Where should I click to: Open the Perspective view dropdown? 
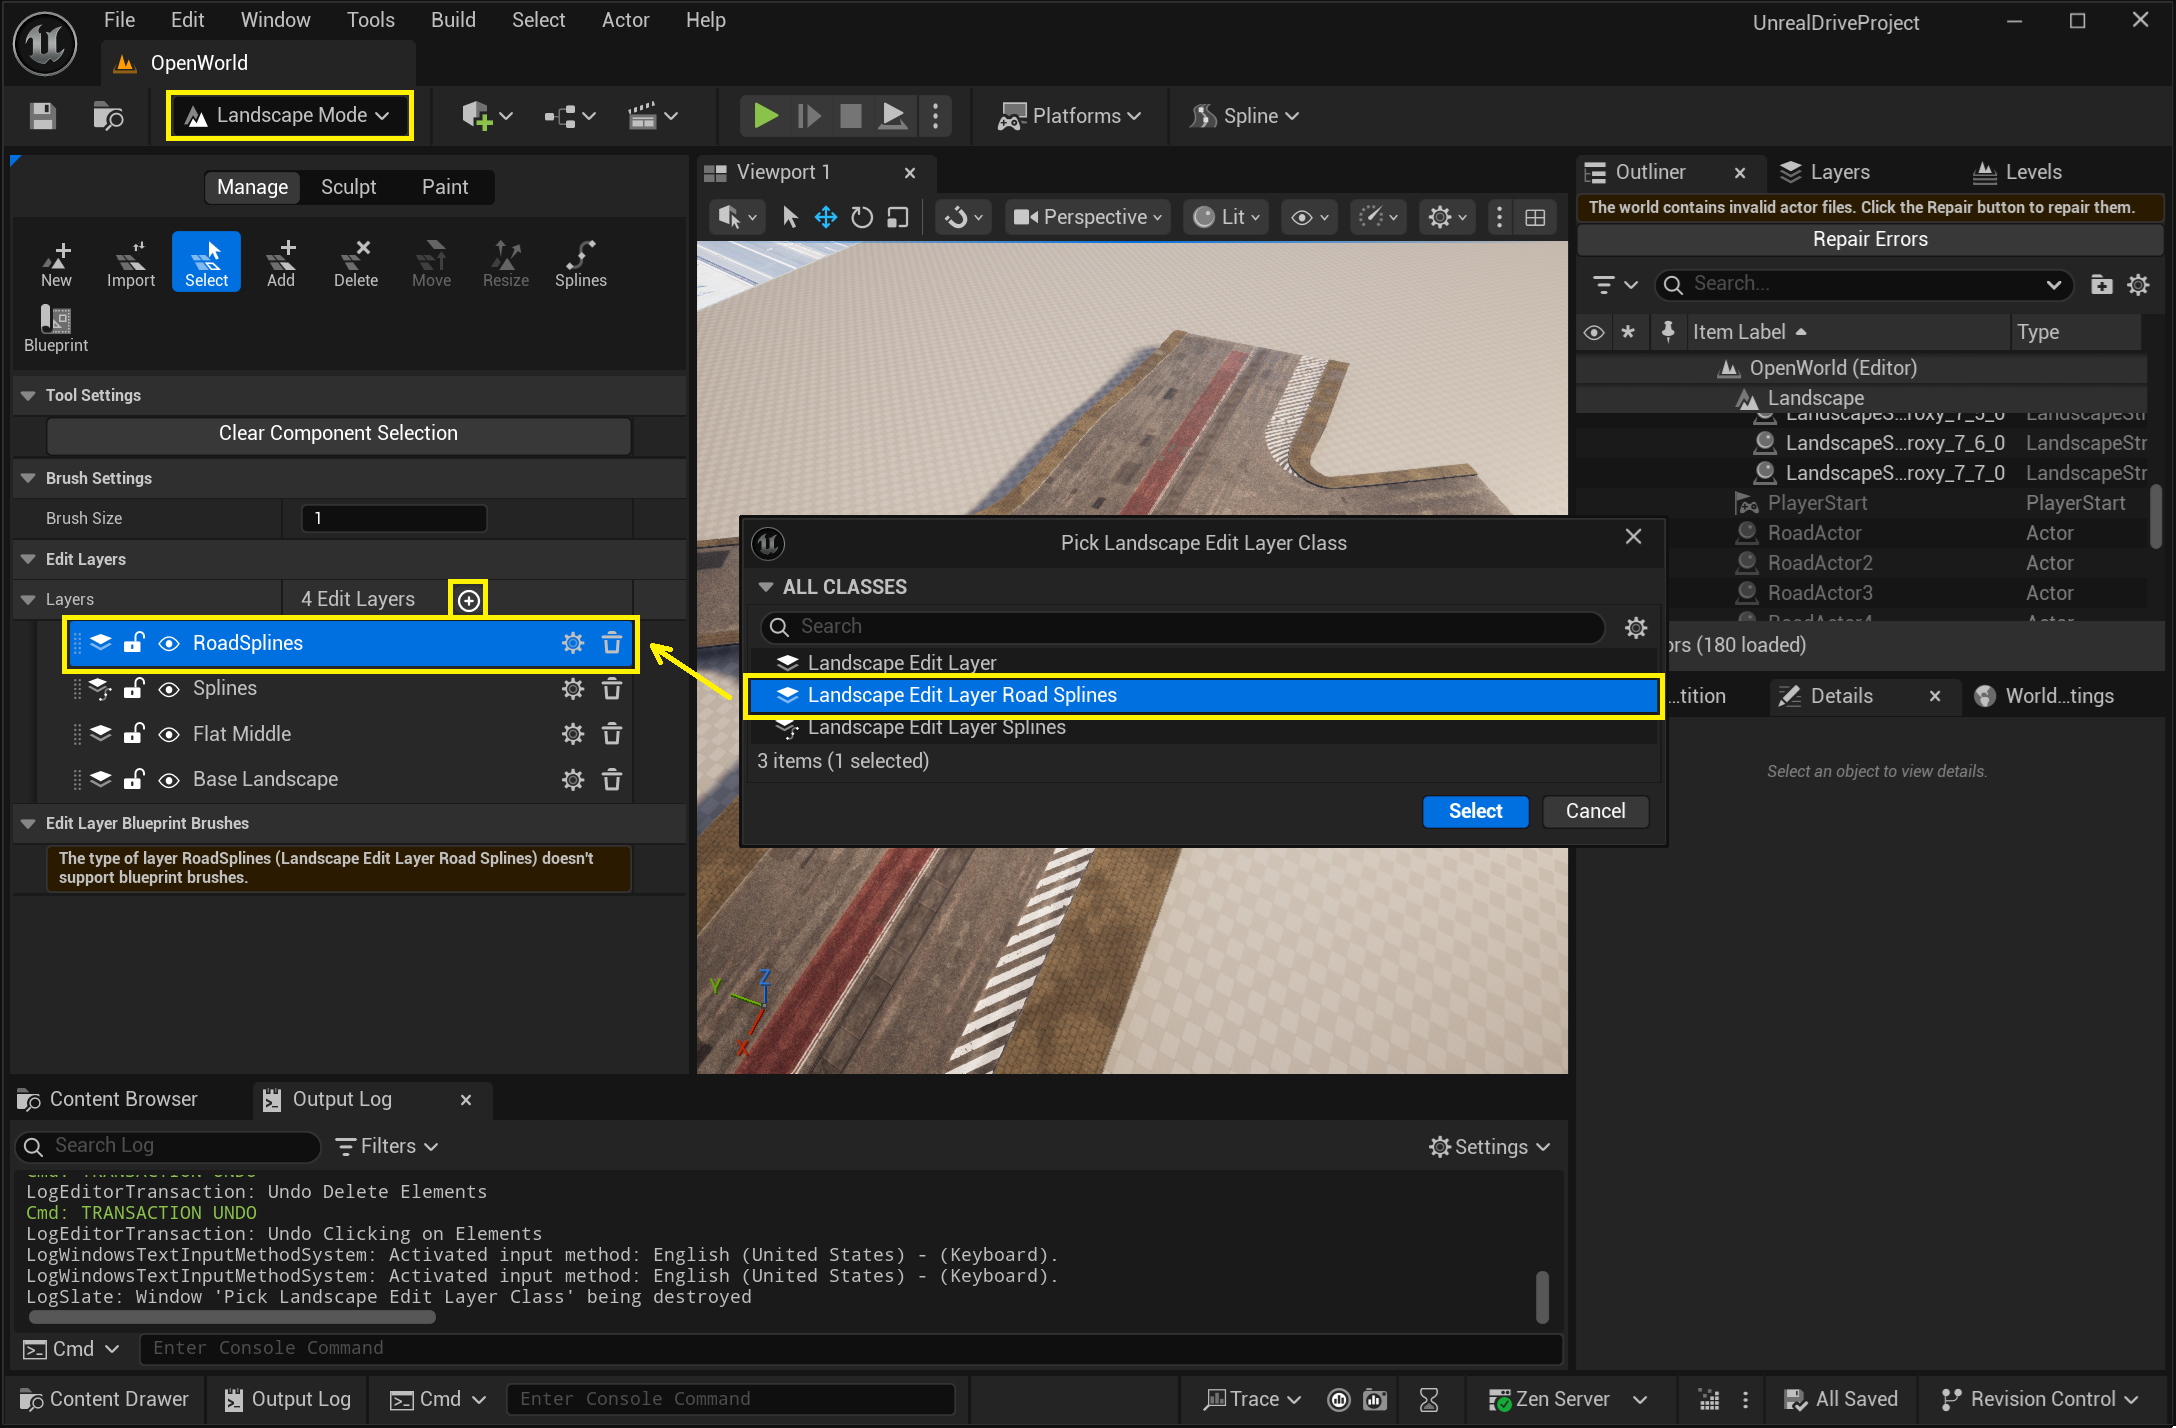pos(1087,217)
